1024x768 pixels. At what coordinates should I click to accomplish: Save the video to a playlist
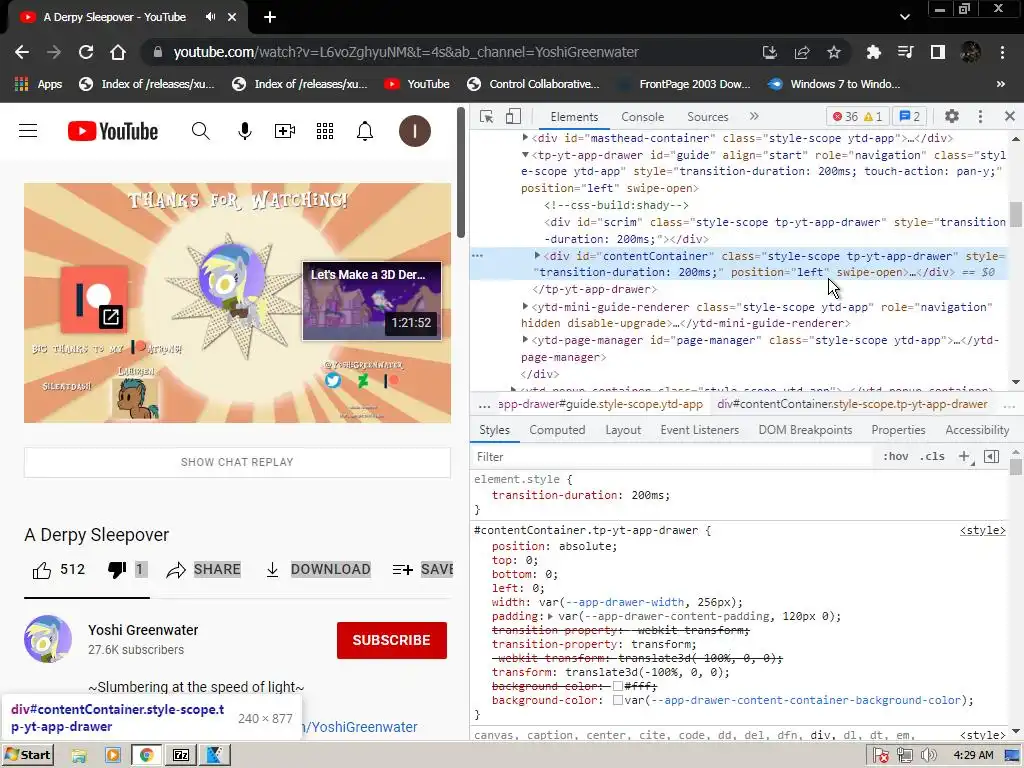(x=423, y=569)
